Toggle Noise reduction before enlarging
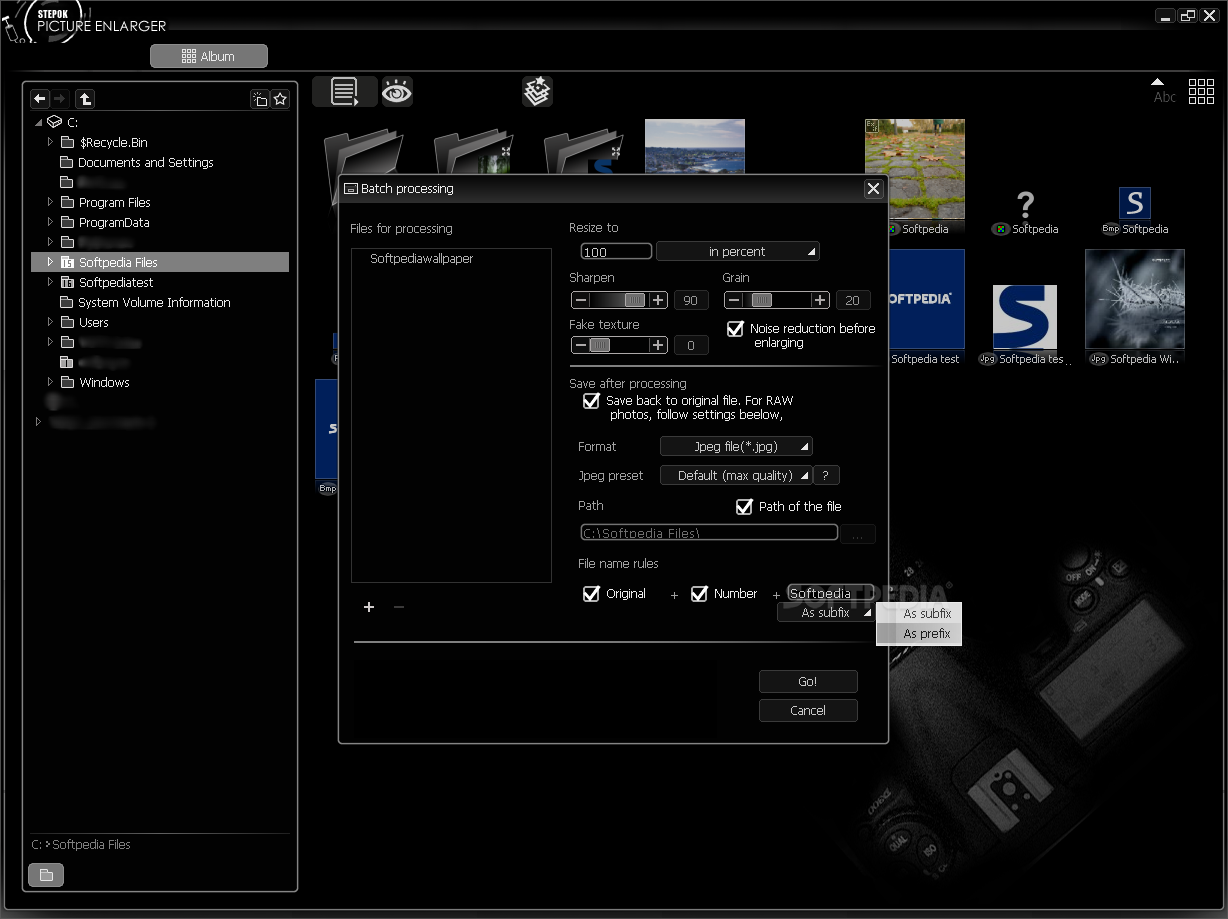 [735, 328]
